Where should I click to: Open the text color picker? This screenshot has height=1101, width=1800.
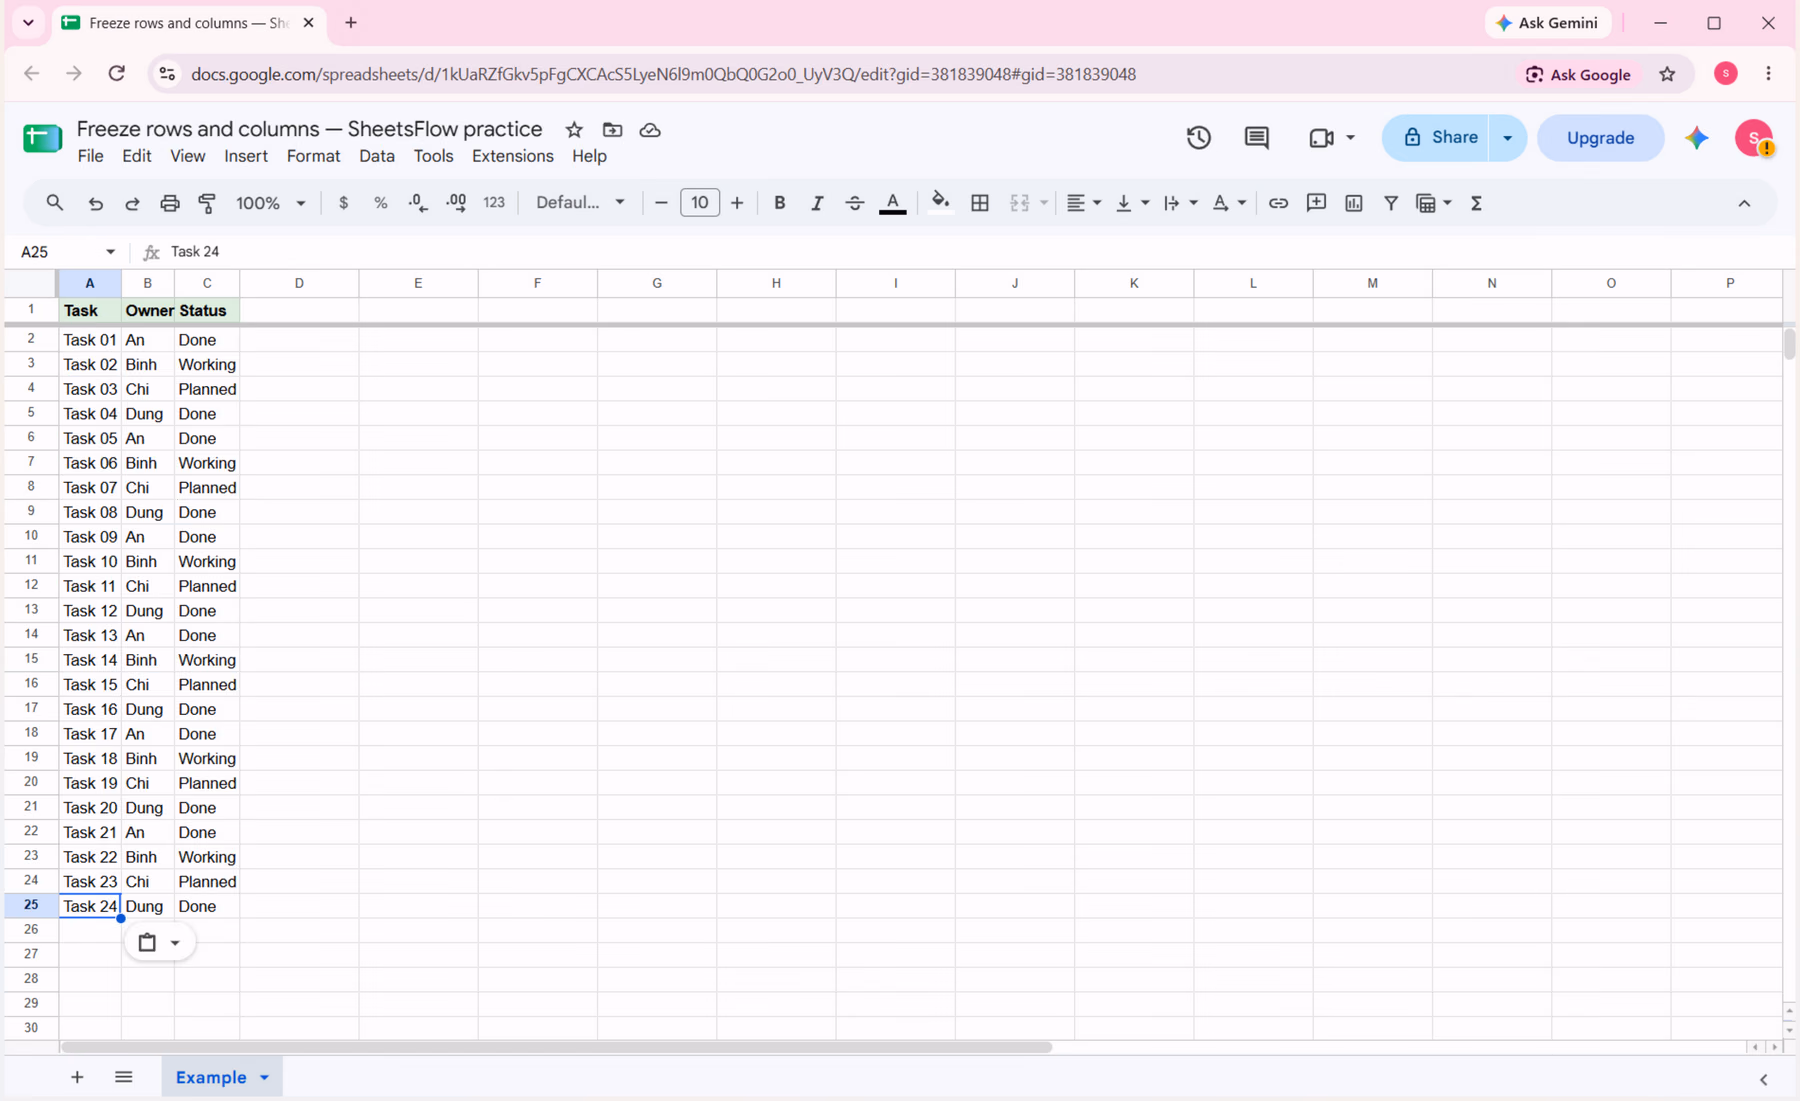tap(892, 203)
